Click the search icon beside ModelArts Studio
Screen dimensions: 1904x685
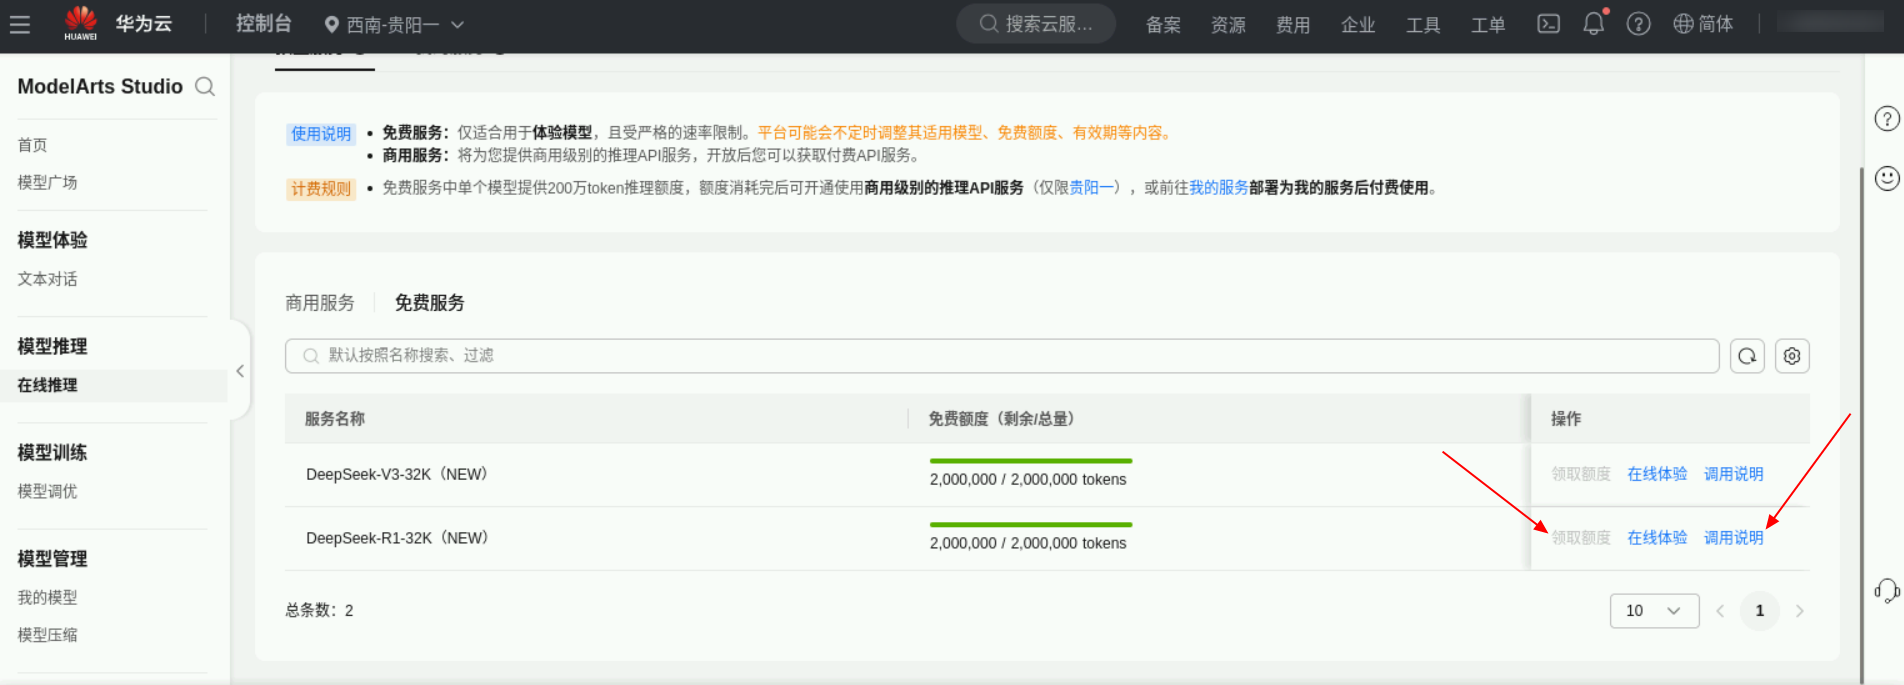click(205, 87)
